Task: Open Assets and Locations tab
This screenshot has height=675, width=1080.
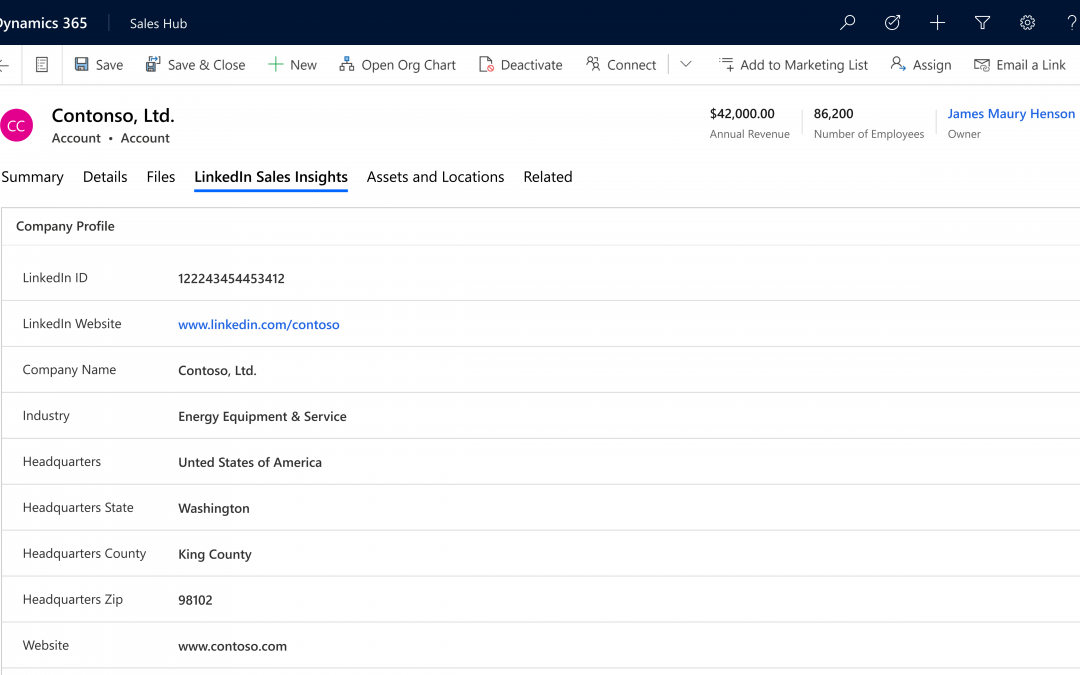Action: click(x=435, y=177)
